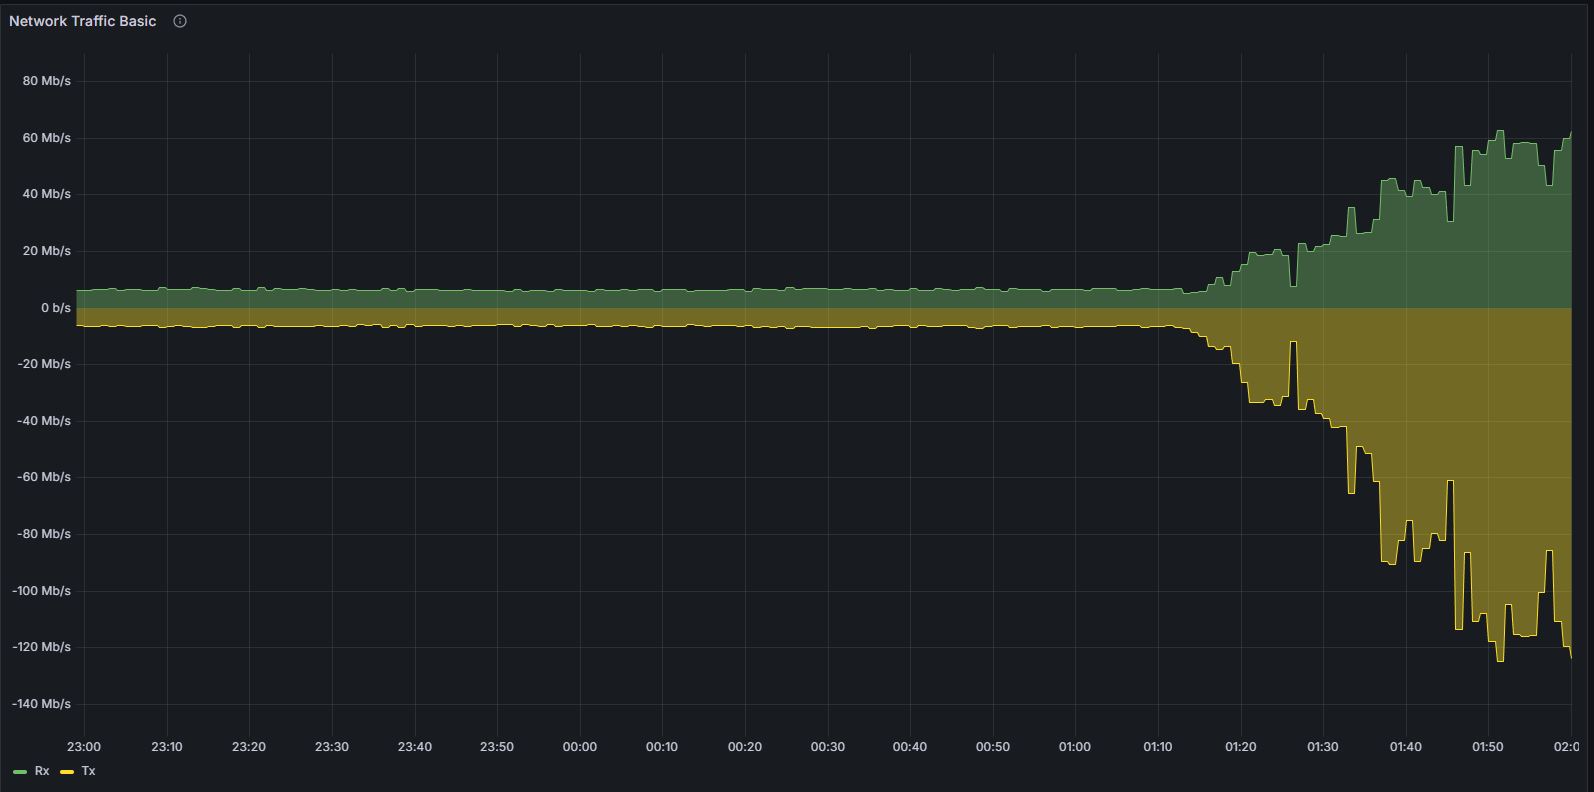Click the 01:10 label on the time axis
1594x792 pixels.
[x=1158, y=747]
